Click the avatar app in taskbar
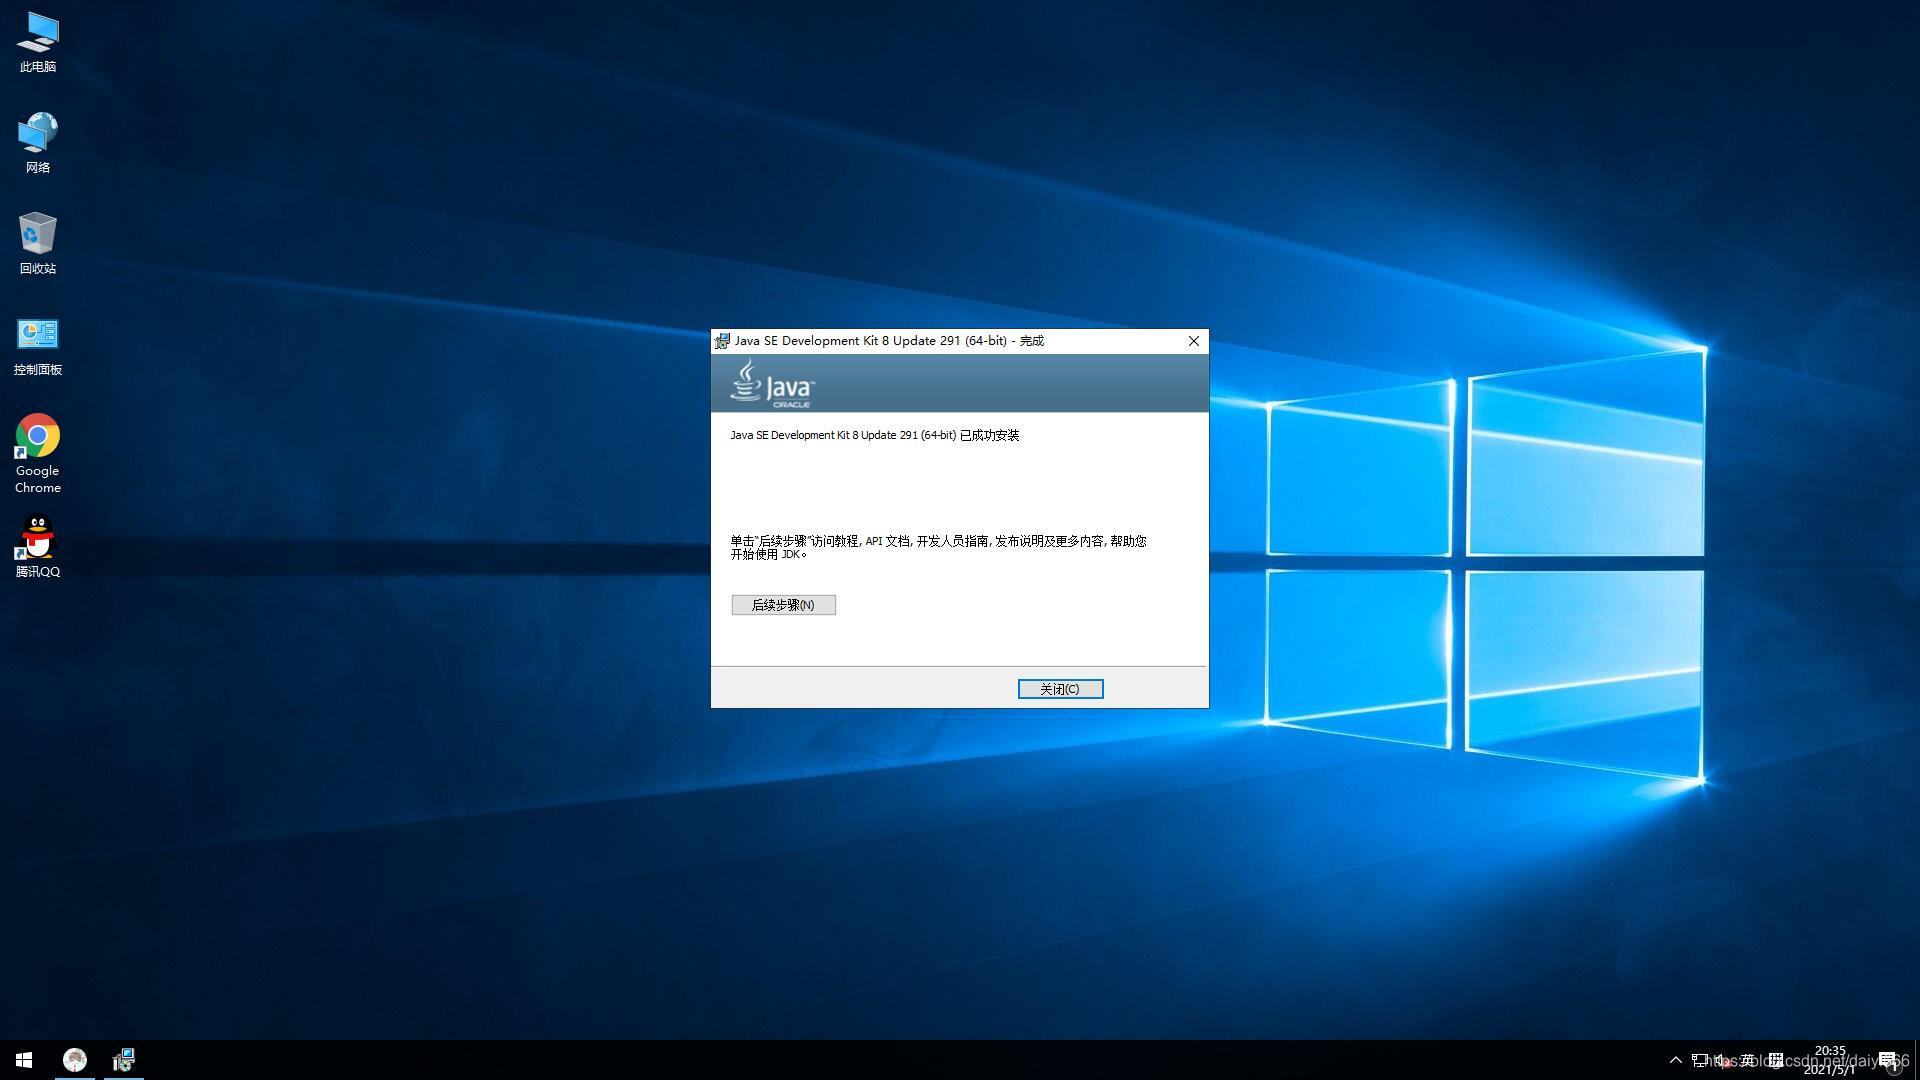1920x1080 pixels. point(75,1060)
